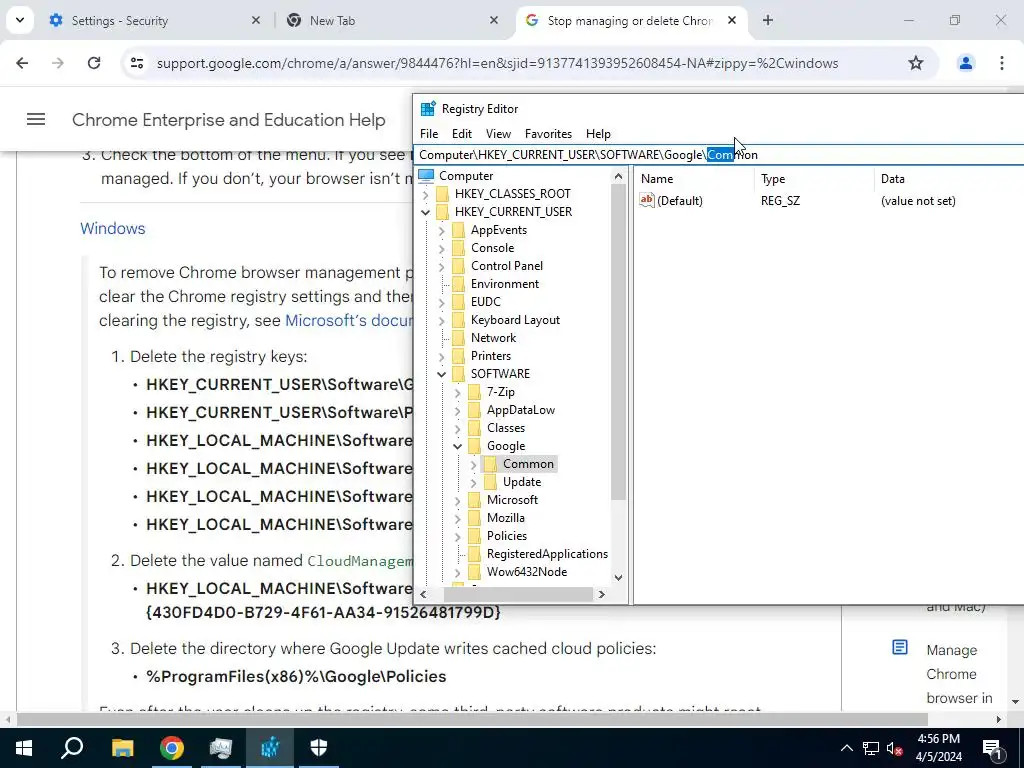
Task: Open the Windows link on the Help page
Action: (113, 229)
